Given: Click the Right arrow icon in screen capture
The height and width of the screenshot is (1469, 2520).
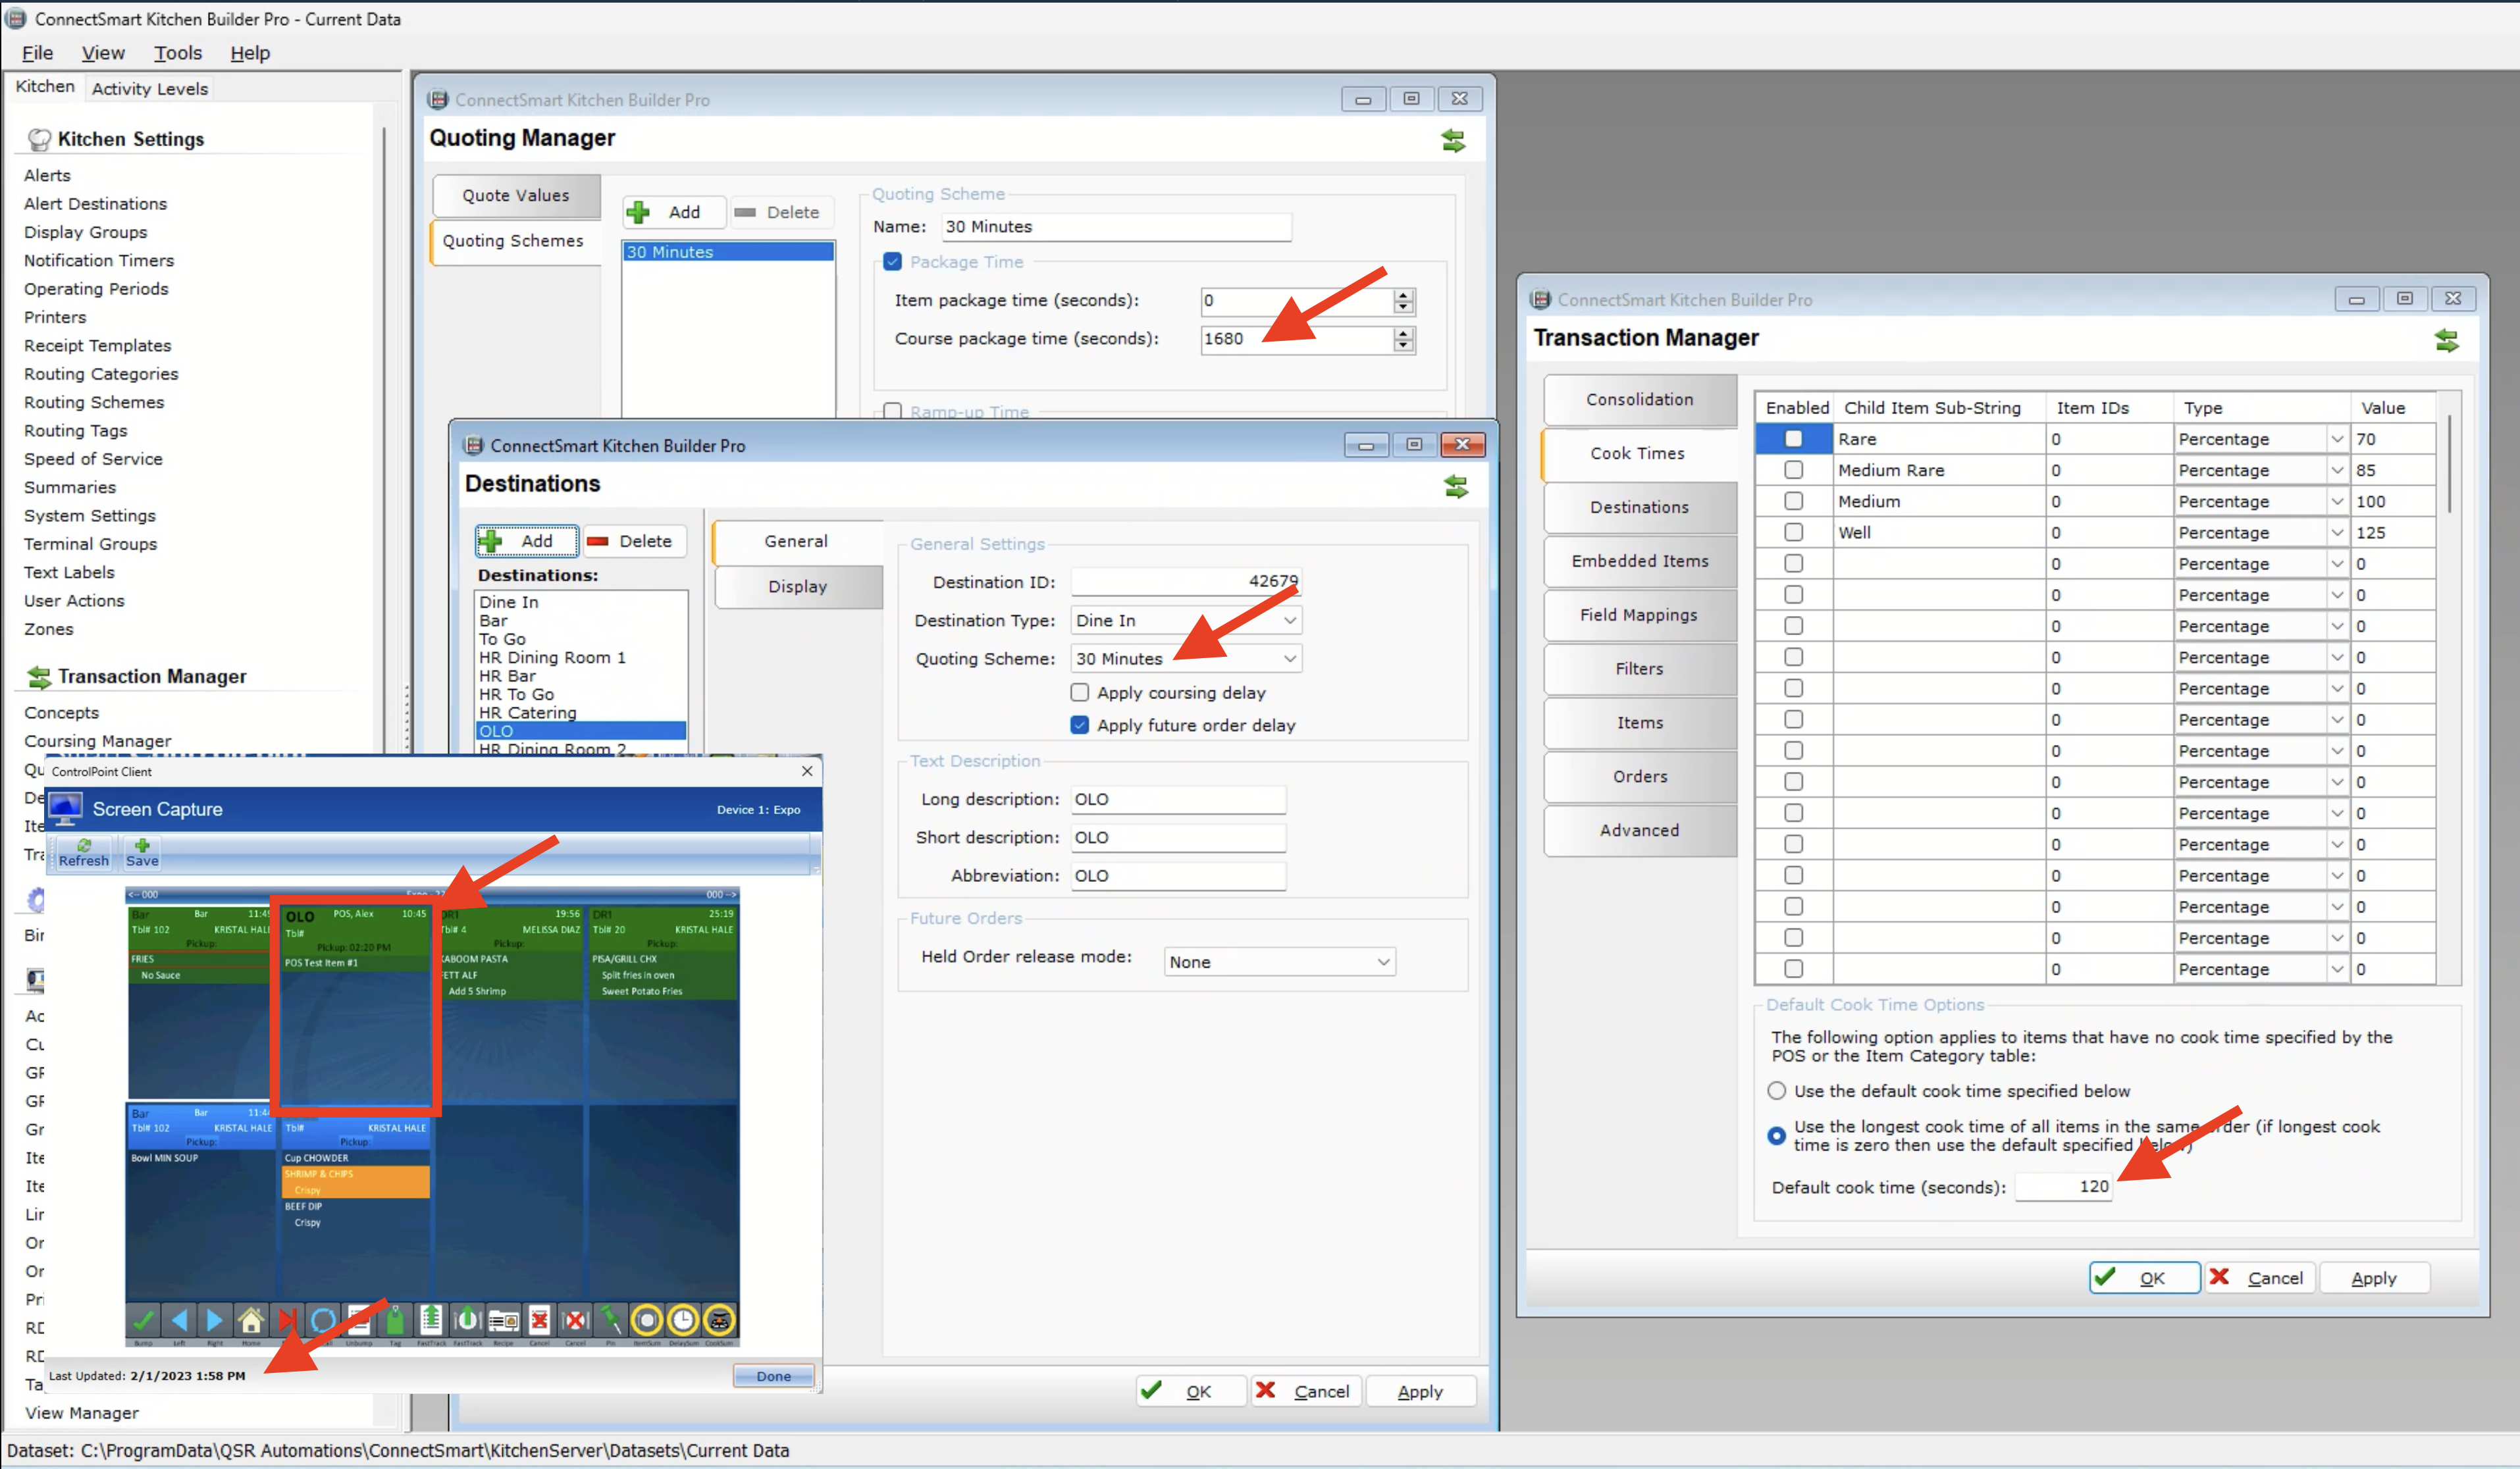Looking at the screenshot, I should coord(215,1320).
